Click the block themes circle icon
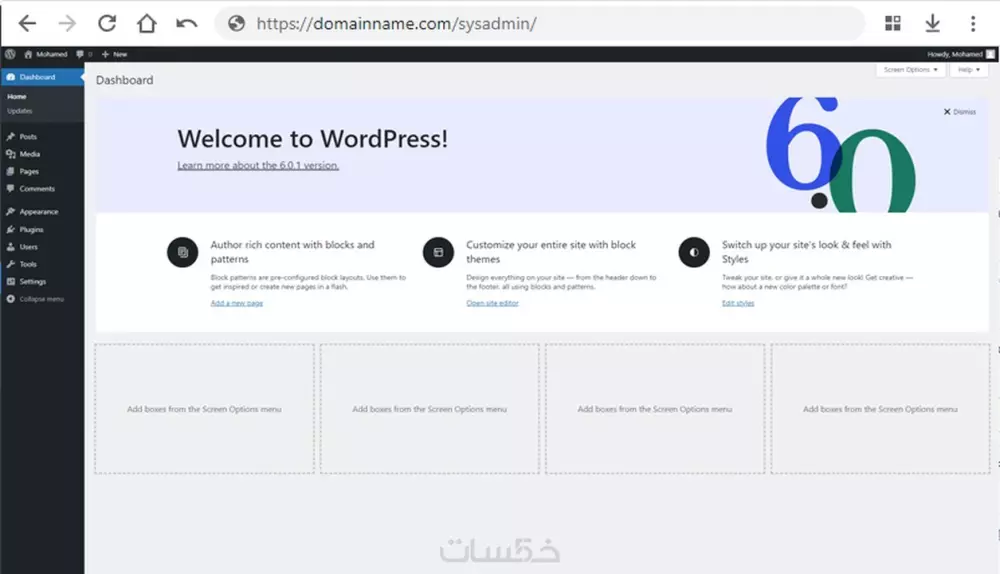 pos(438,252)
